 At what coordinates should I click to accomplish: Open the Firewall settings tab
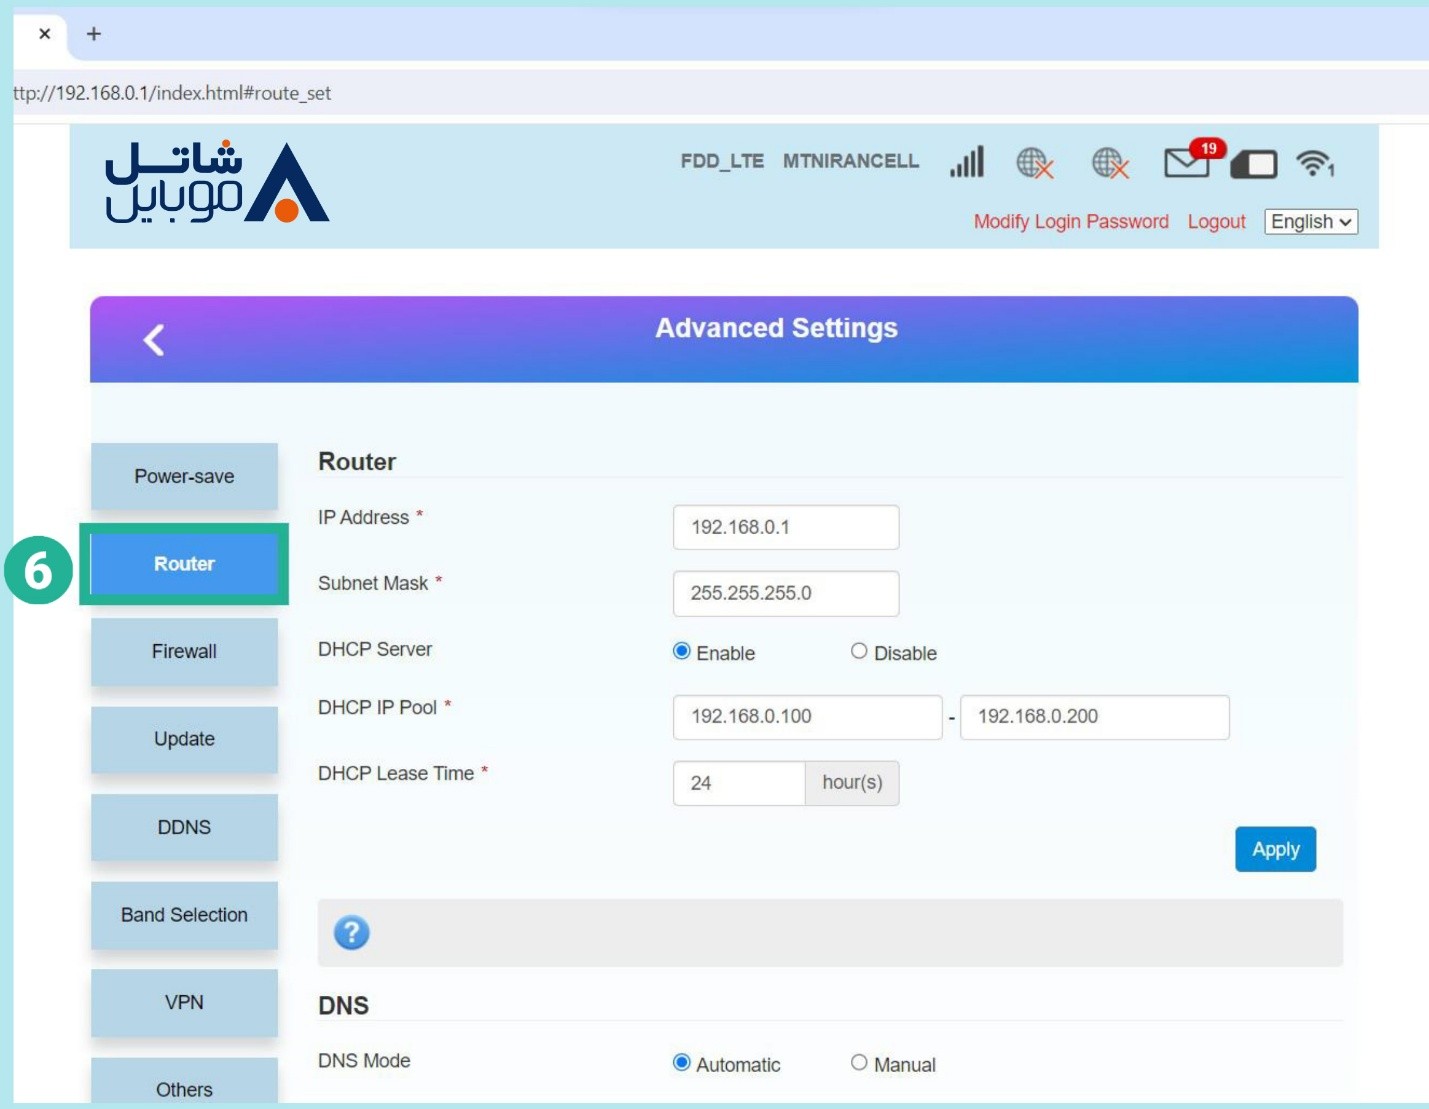(x=184, y=651)
